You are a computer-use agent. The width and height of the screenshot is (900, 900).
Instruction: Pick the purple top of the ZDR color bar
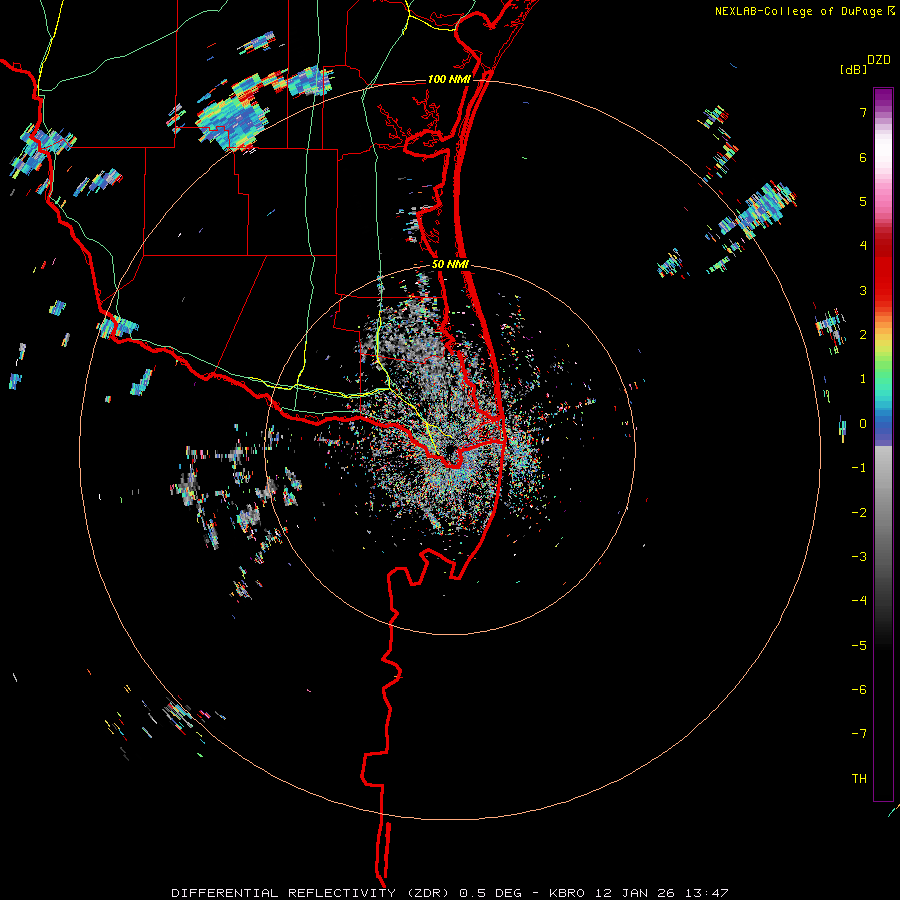pyautogui.click(x=883, y=98)
